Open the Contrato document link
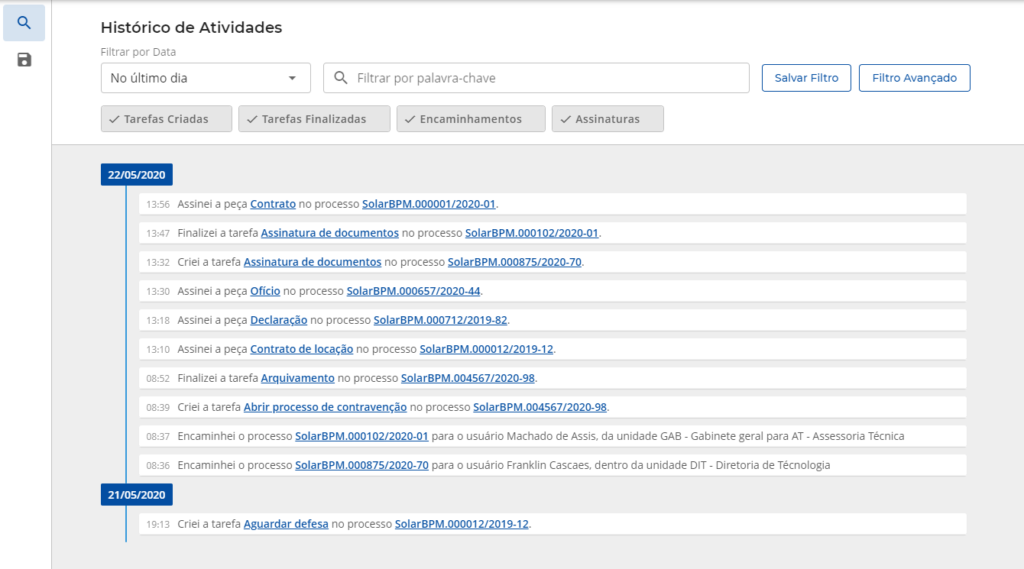Viewport: 1024px width, 569px height. pos(273,204)
